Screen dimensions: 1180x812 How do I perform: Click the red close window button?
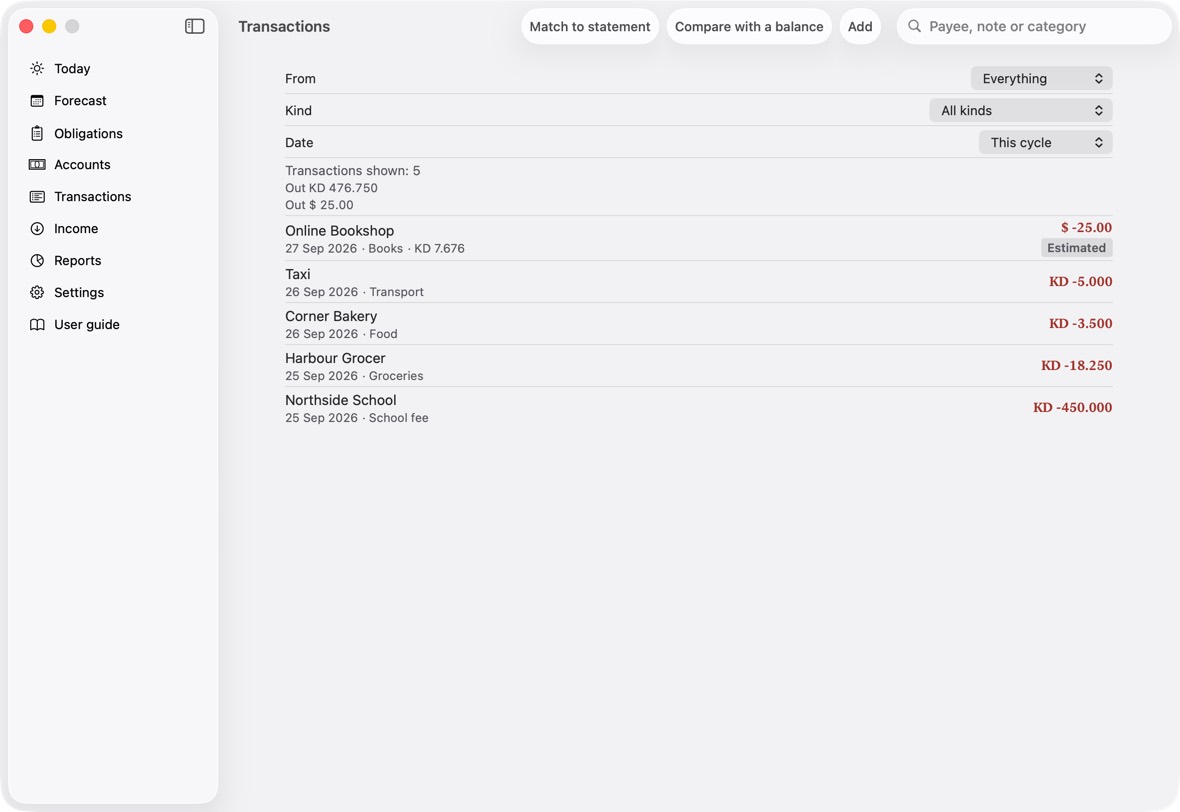pos(26,26)
